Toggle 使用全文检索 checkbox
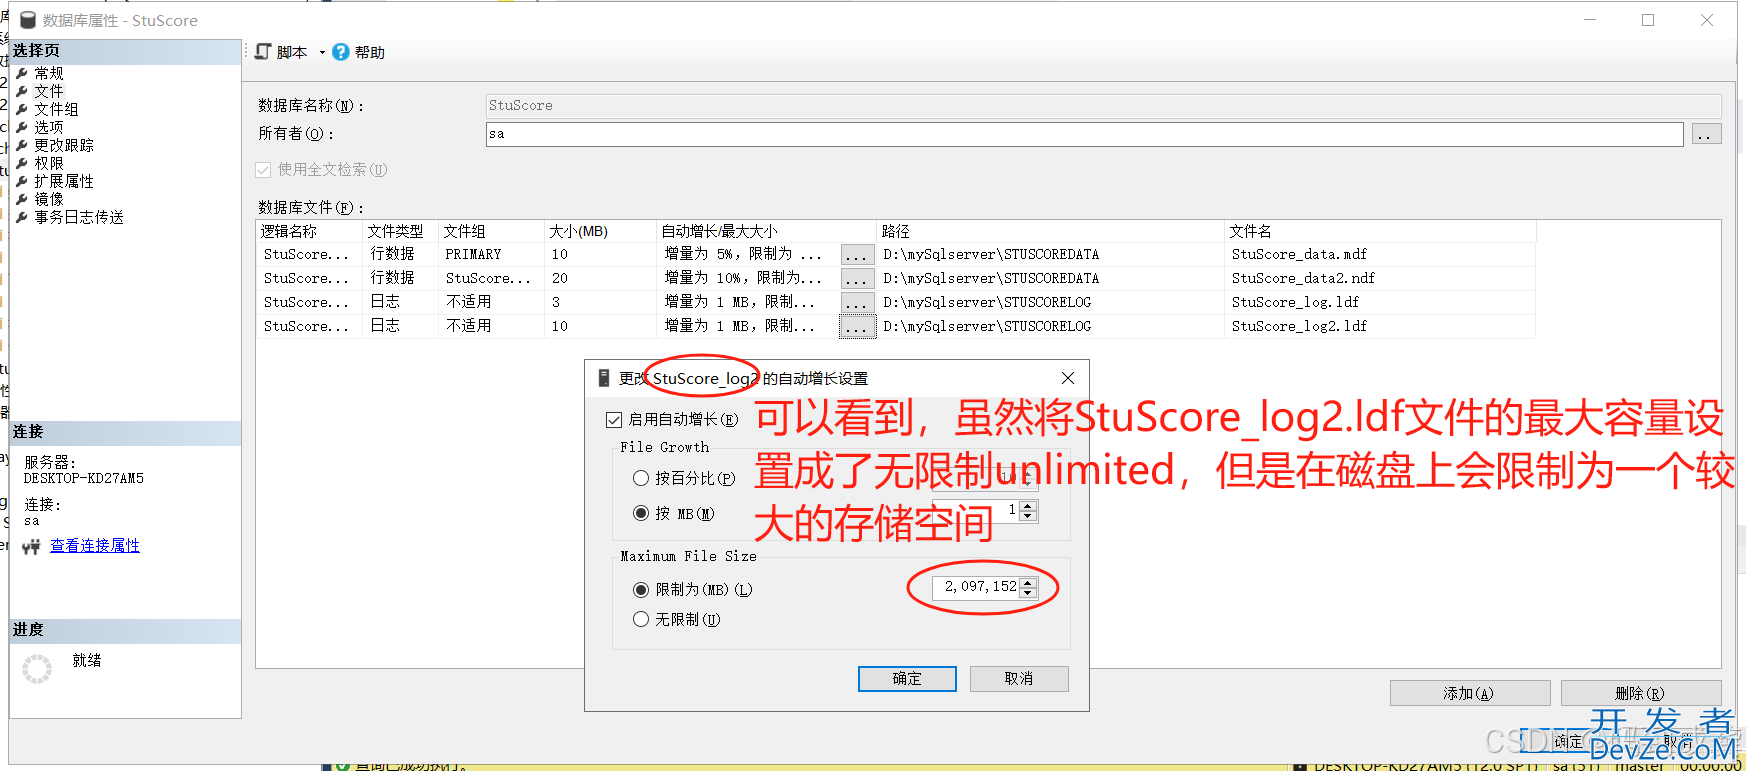The width and height of the screenshot is (1746, 771). [x=263, y=170]
